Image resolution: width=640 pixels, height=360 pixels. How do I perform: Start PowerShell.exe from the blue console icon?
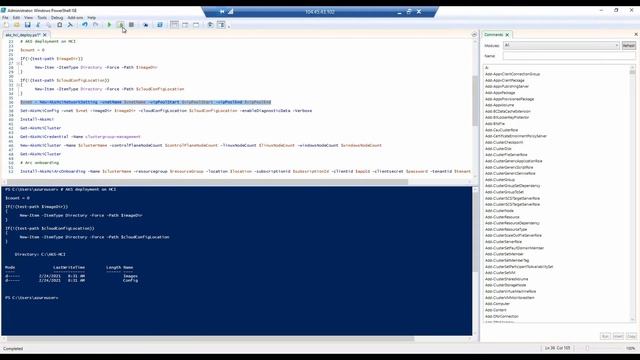pyautogui.click(x=160, y=25)
